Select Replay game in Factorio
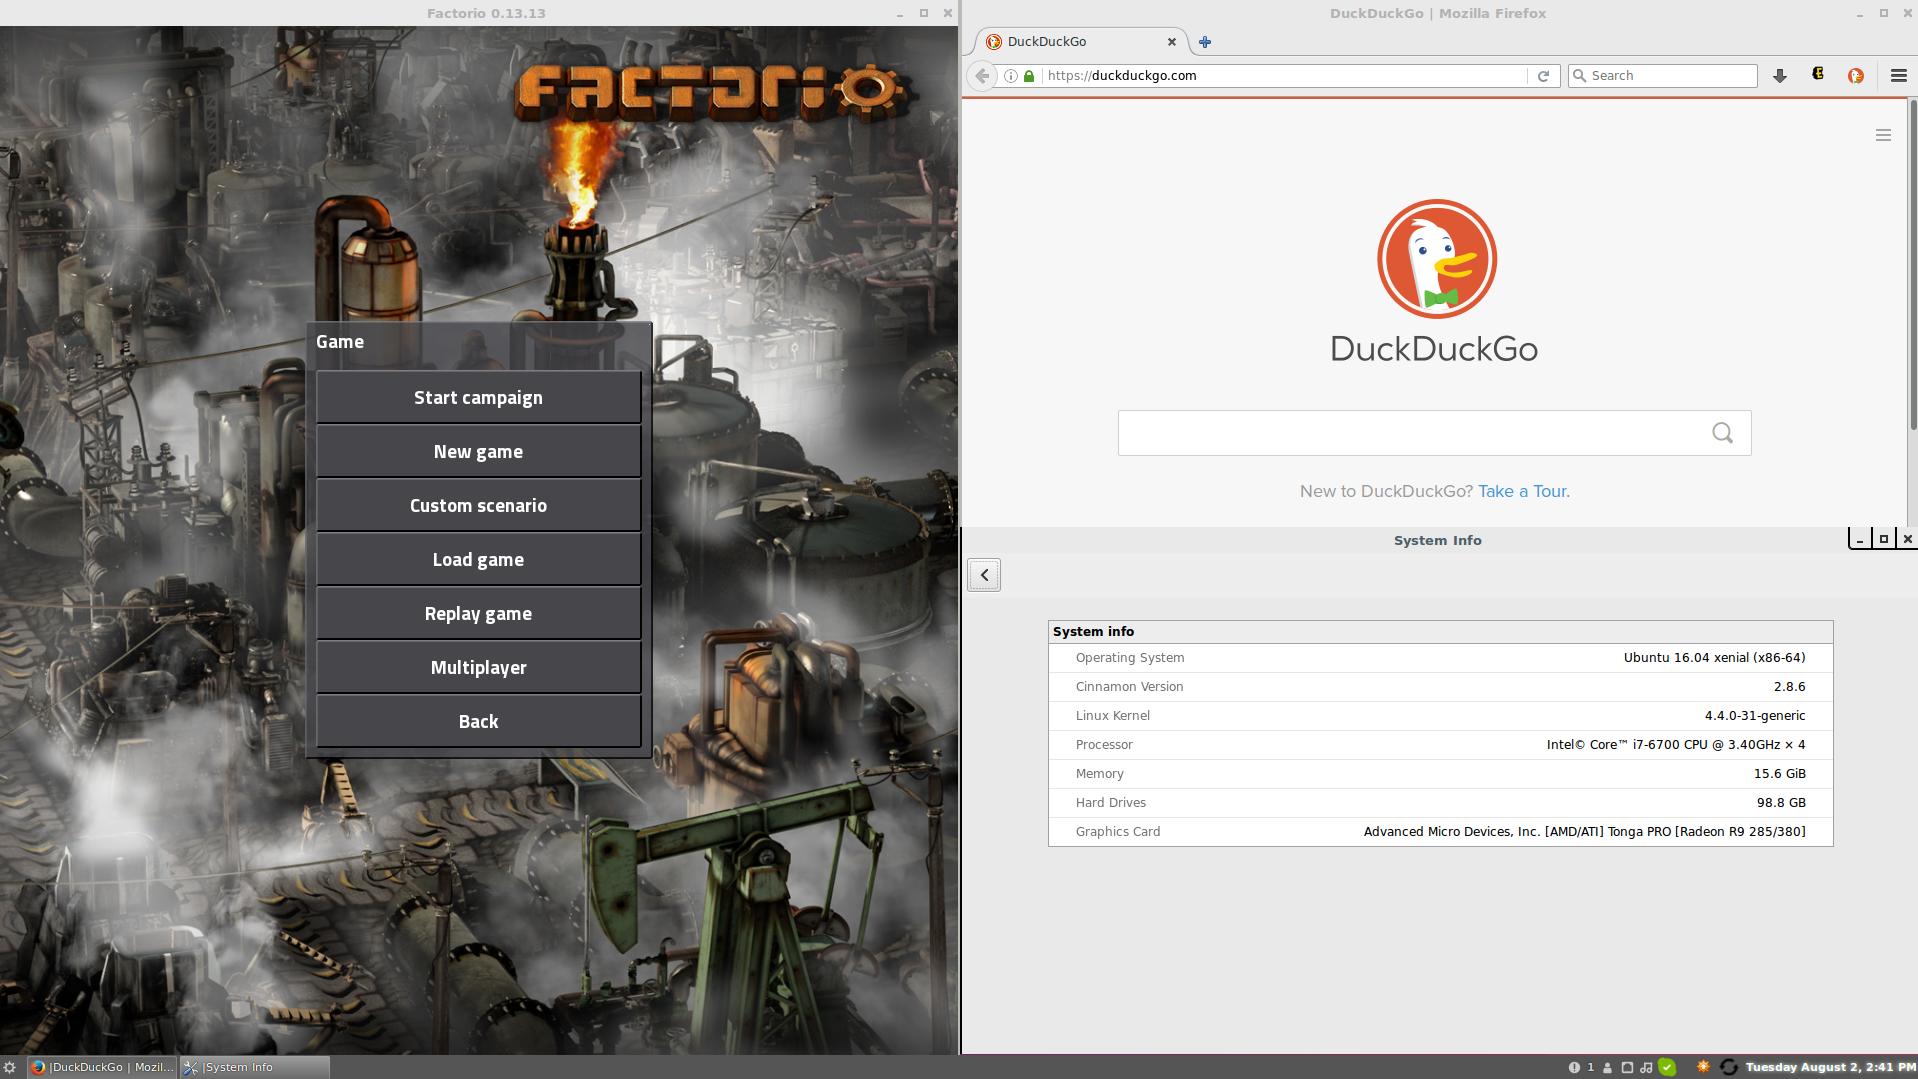 tap(478, 613)
